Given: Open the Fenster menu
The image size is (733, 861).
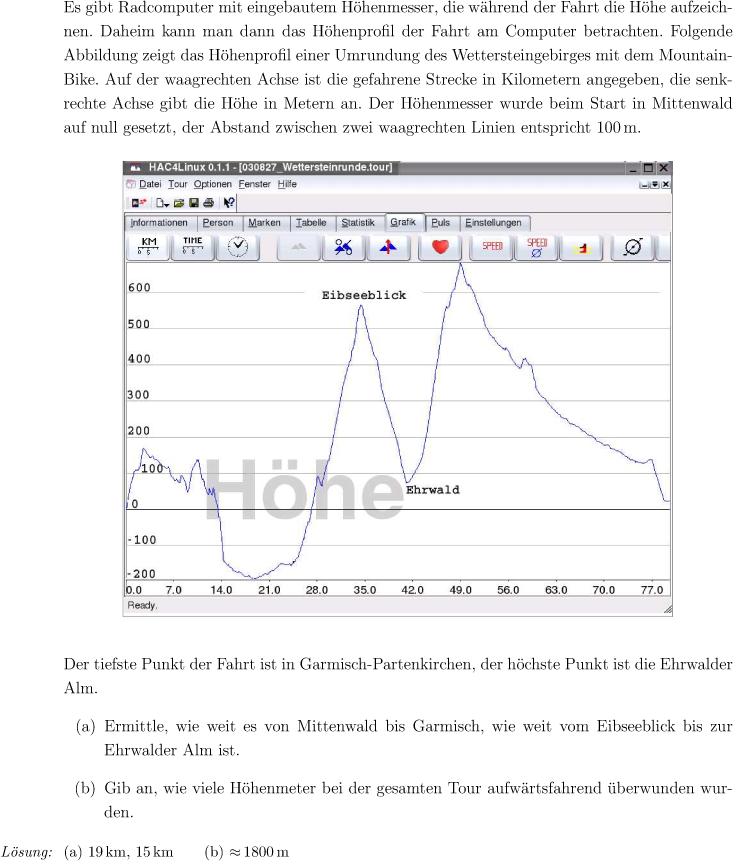Looking at the screenshot, I should tap(254, 184).
